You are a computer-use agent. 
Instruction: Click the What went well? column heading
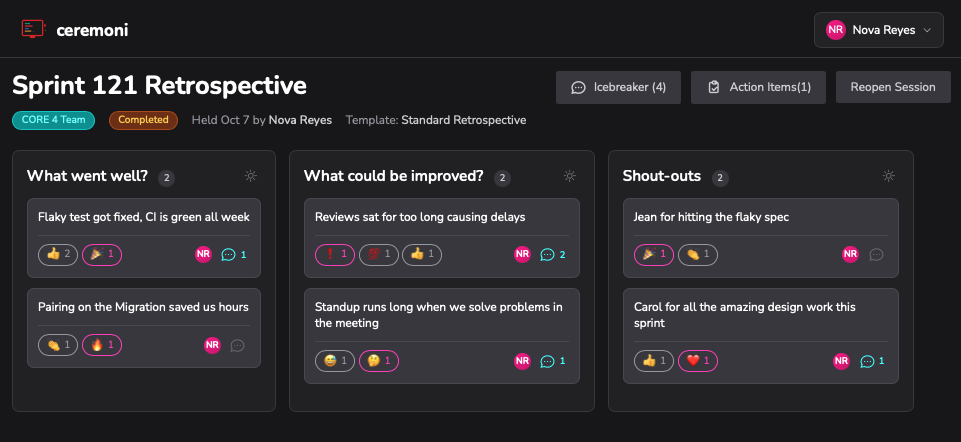coord(88,177)
